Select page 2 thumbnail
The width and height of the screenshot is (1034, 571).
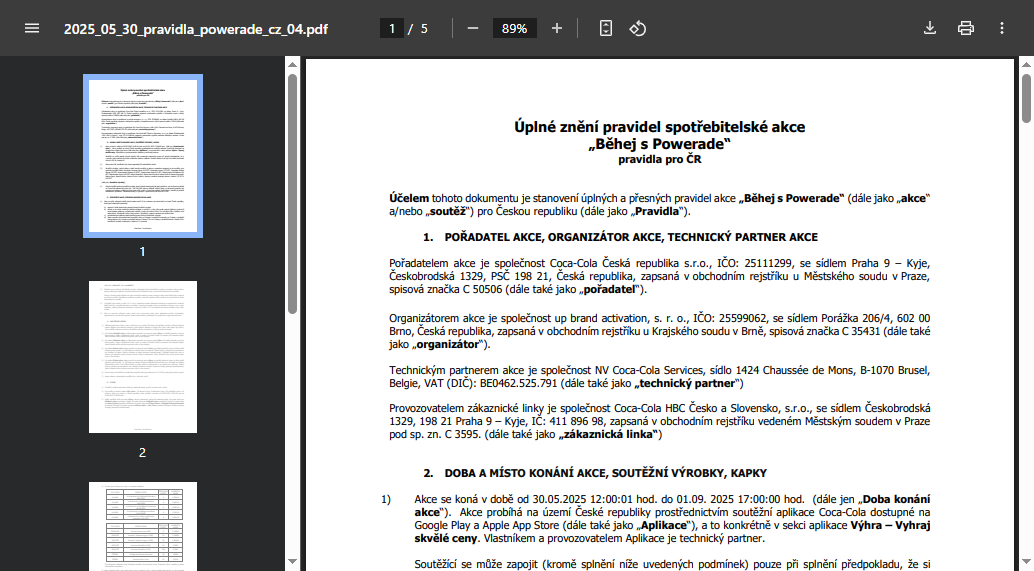[143, 357]
